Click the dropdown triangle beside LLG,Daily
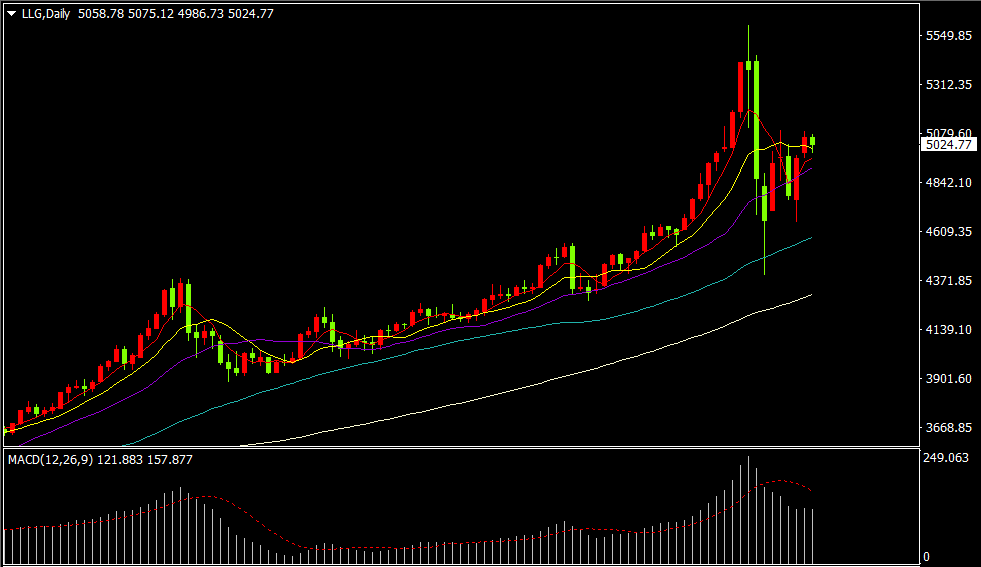This screenshot has height=567, width=981. [11, 14]
